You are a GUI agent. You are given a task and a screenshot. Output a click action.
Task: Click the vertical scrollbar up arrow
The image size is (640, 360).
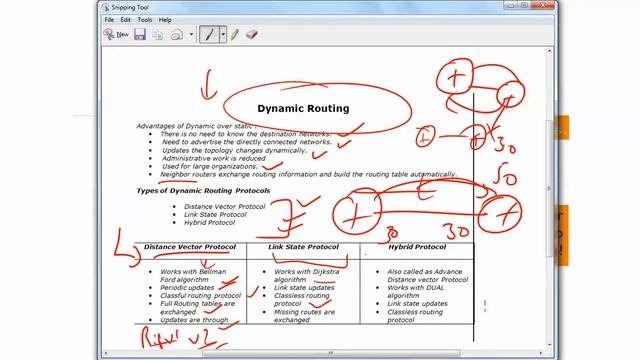point(549,51)
